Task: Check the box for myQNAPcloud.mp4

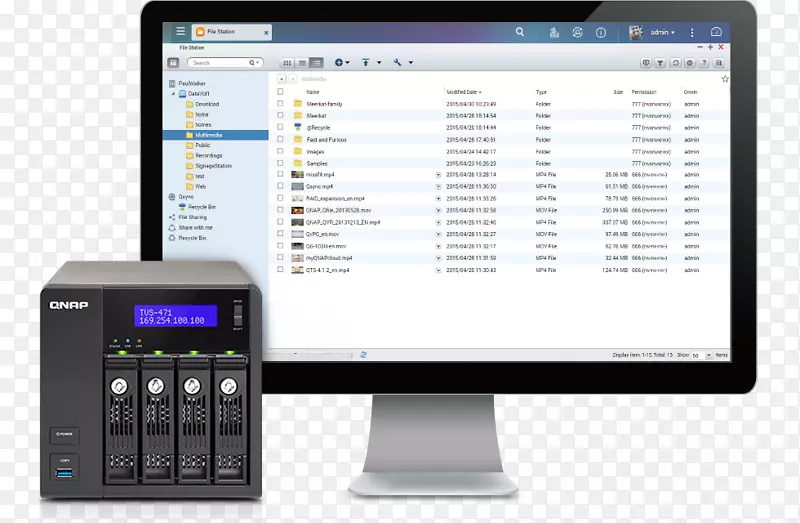Action: click(280, 258)
